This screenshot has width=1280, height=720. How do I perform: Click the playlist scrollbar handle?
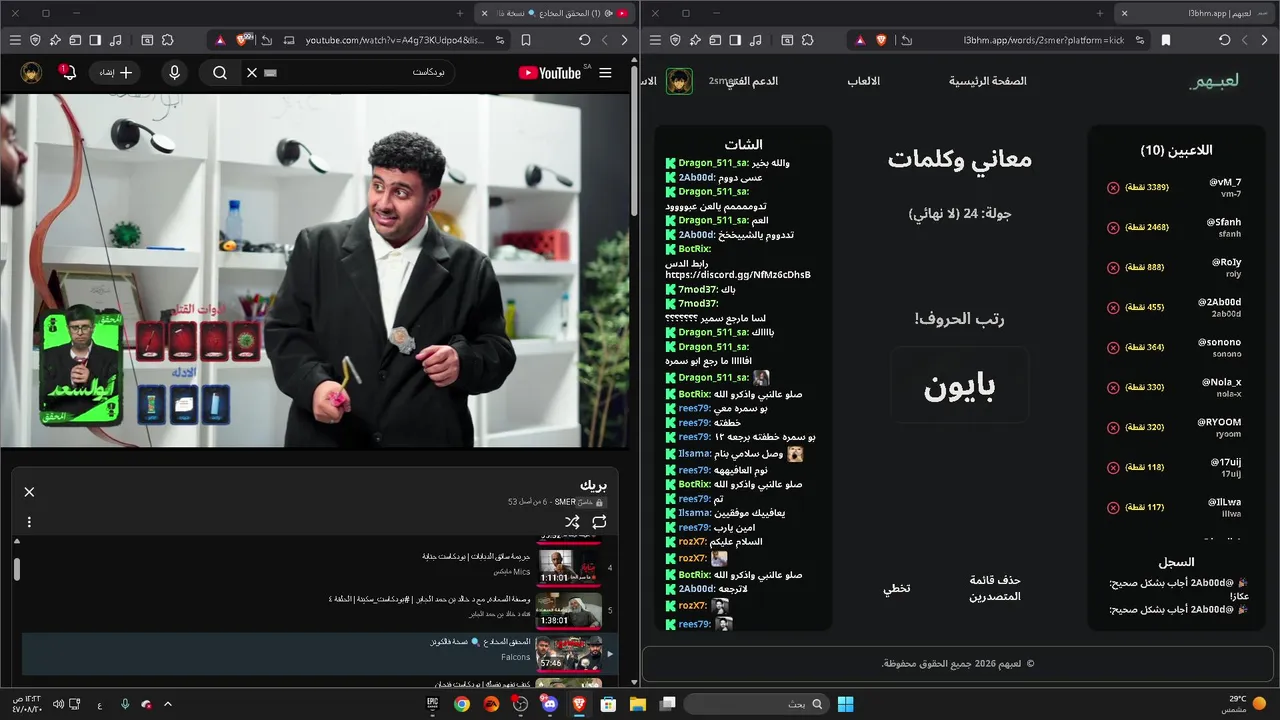coord(16,569)
